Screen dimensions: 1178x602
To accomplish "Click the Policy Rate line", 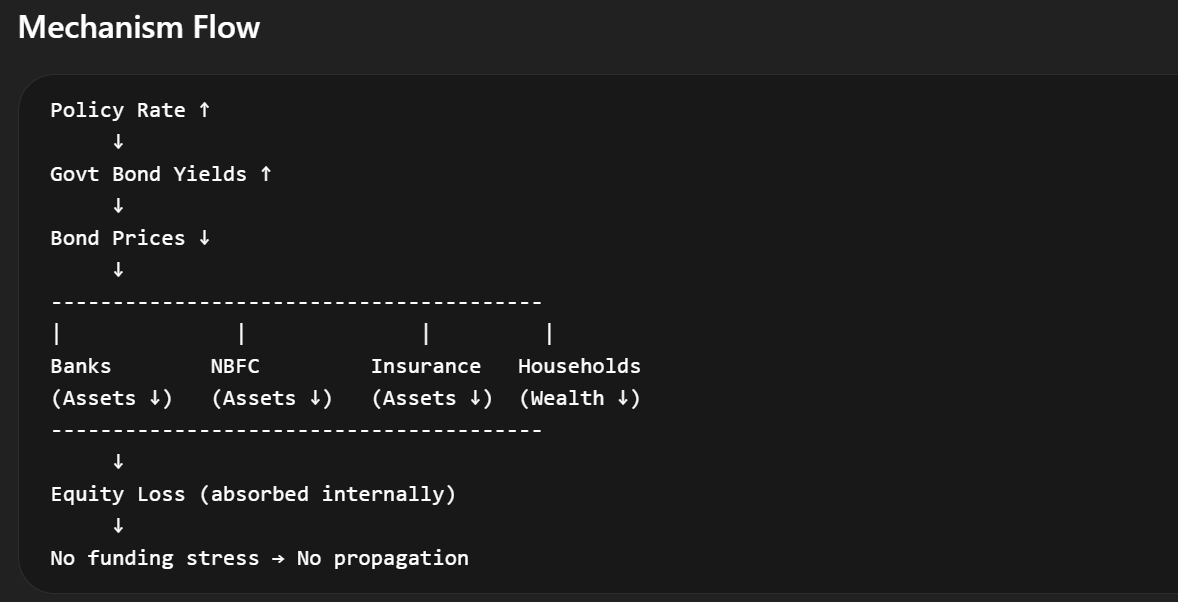I will point(131,110).
